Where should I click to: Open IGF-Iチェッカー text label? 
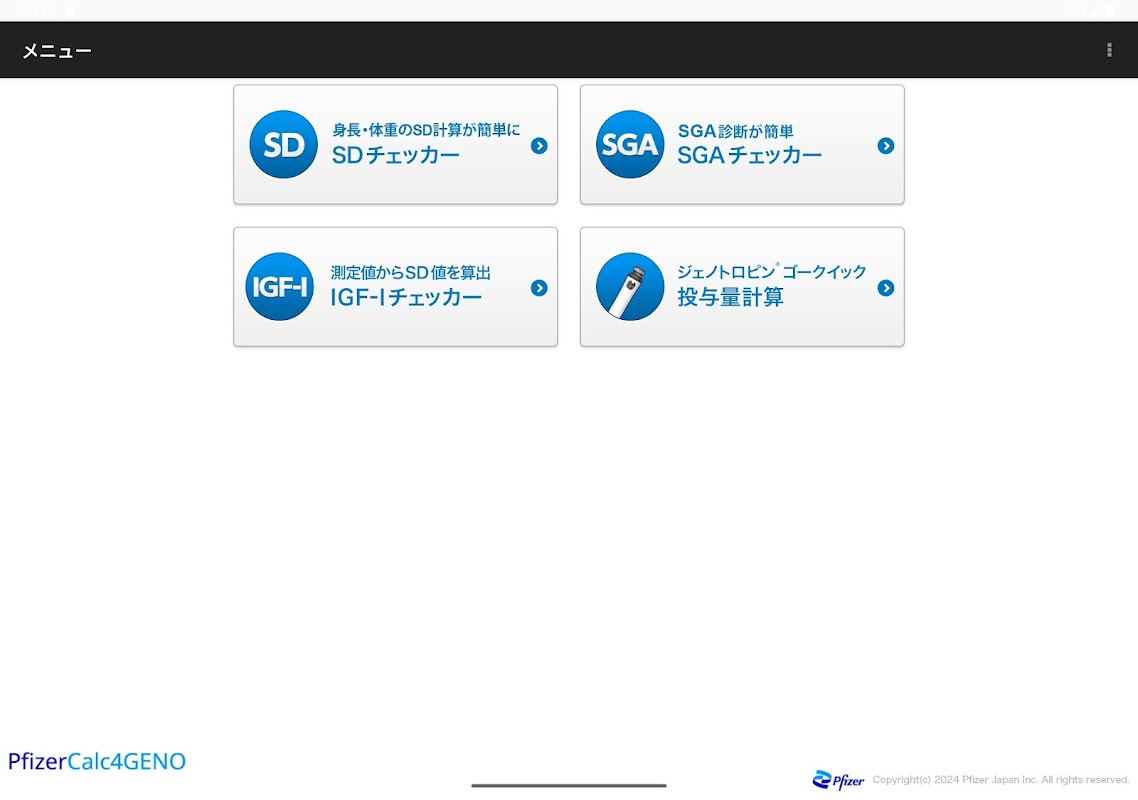(x=406, y=297)
